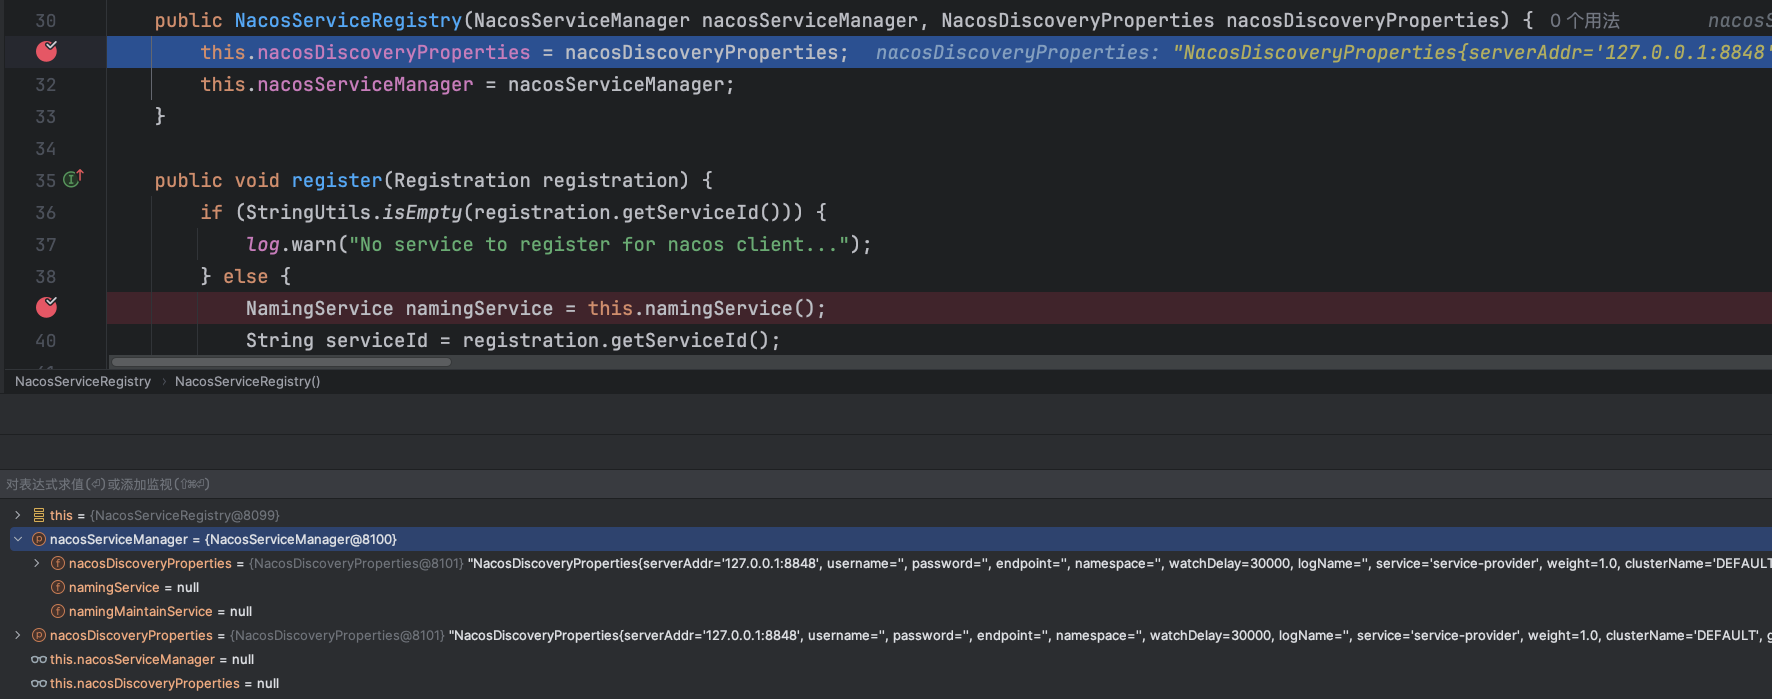This screenshot has width=1772, height=699.
Task: Click the inline nacosDiscoveryProperties debug value hint
Action: click(1323, 52)
